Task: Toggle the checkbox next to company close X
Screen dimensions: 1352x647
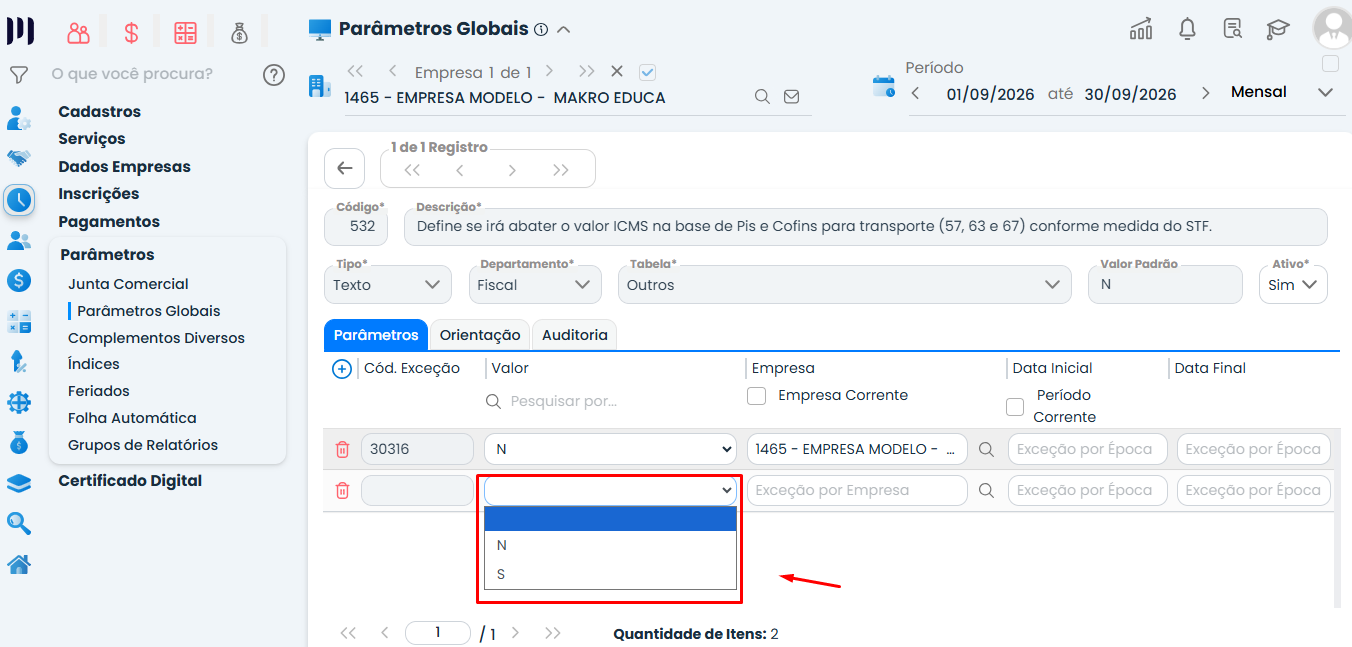Action: (647, 72)
